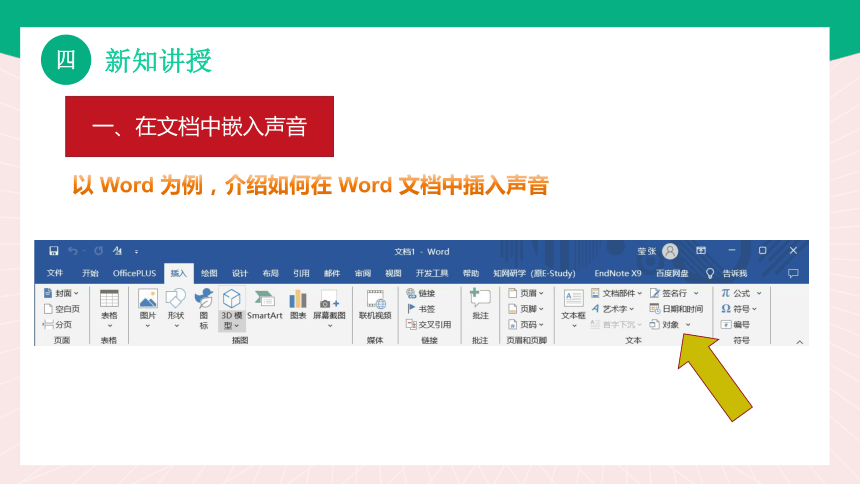Open the 审阅 tab
This screenshot has height=484, width=860.
click(363, 273)
